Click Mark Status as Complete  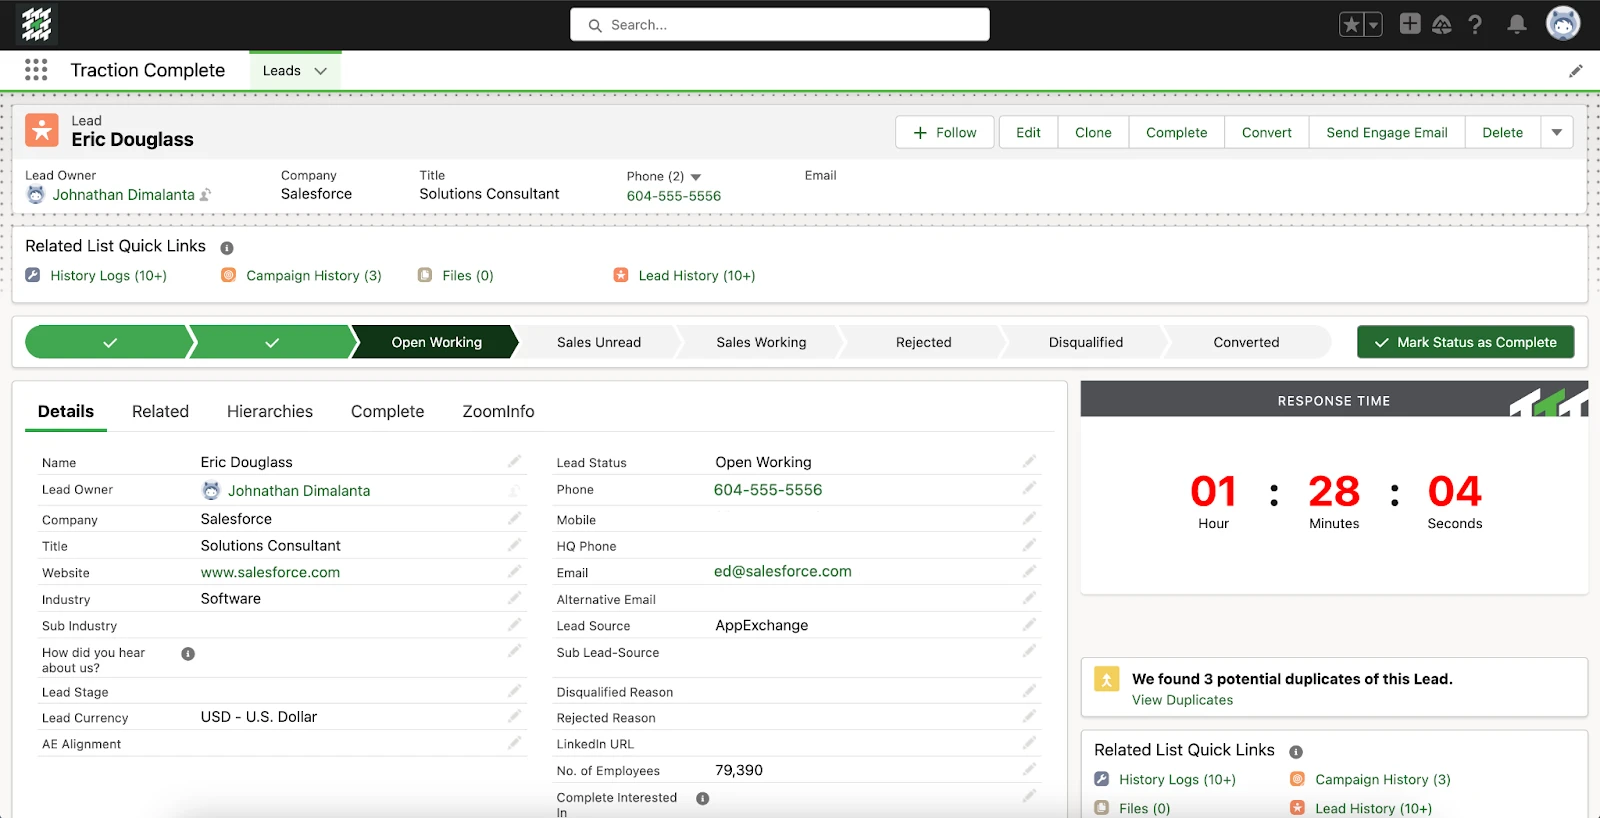tap(1465, 342)
